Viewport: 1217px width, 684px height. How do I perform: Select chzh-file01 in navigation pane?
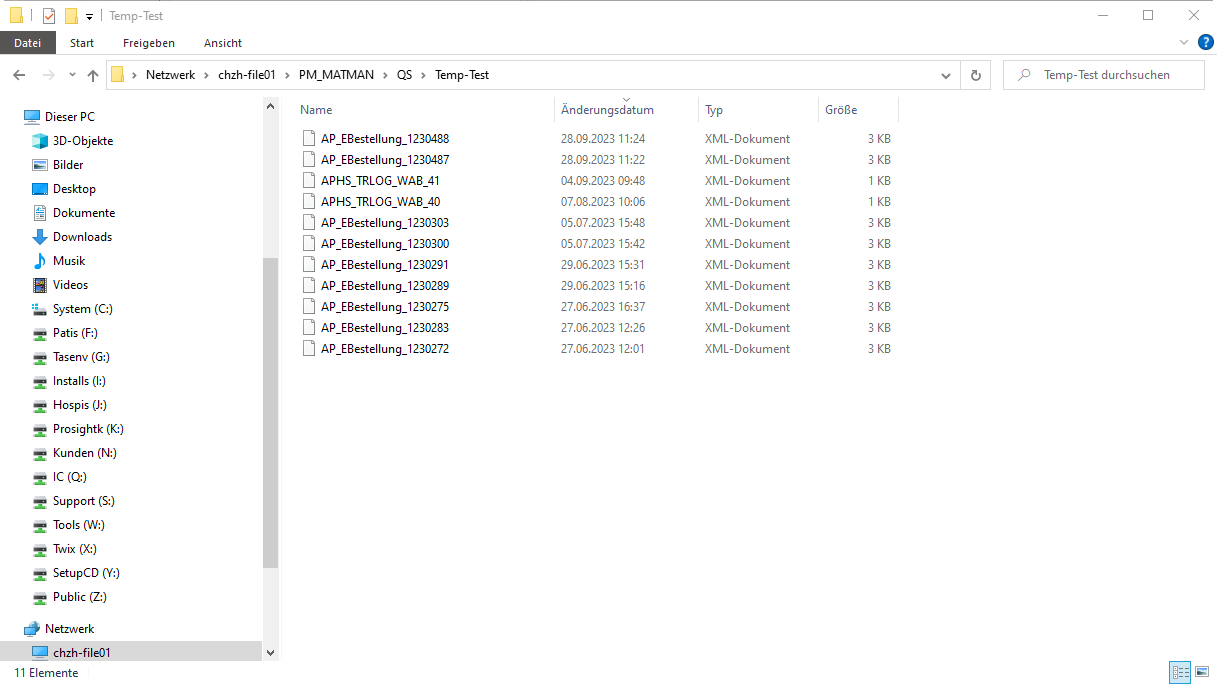(x=82, y=652)
